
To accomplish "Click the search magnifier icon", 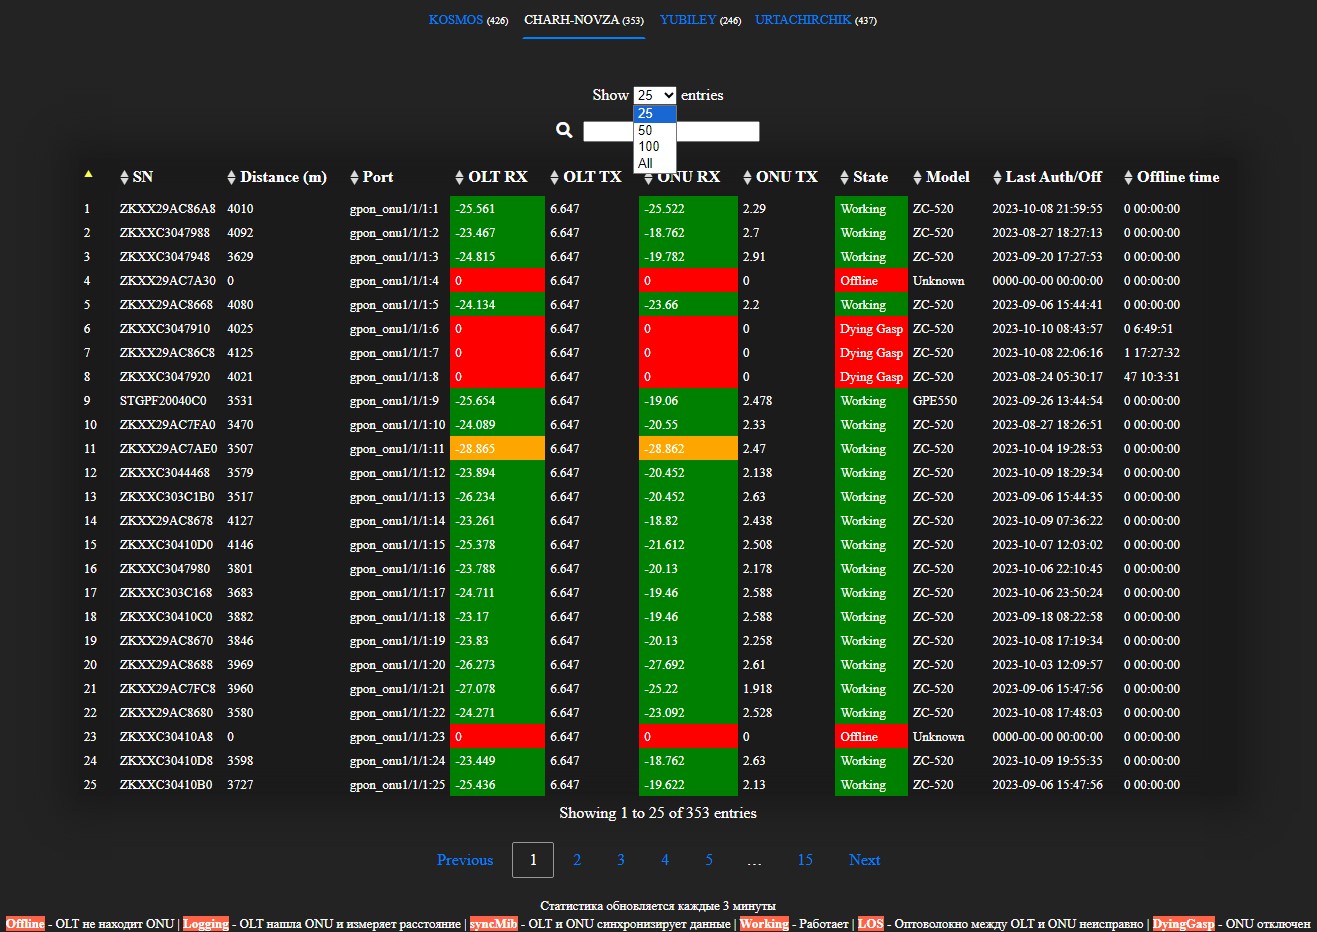I will [x=564, y=130].
